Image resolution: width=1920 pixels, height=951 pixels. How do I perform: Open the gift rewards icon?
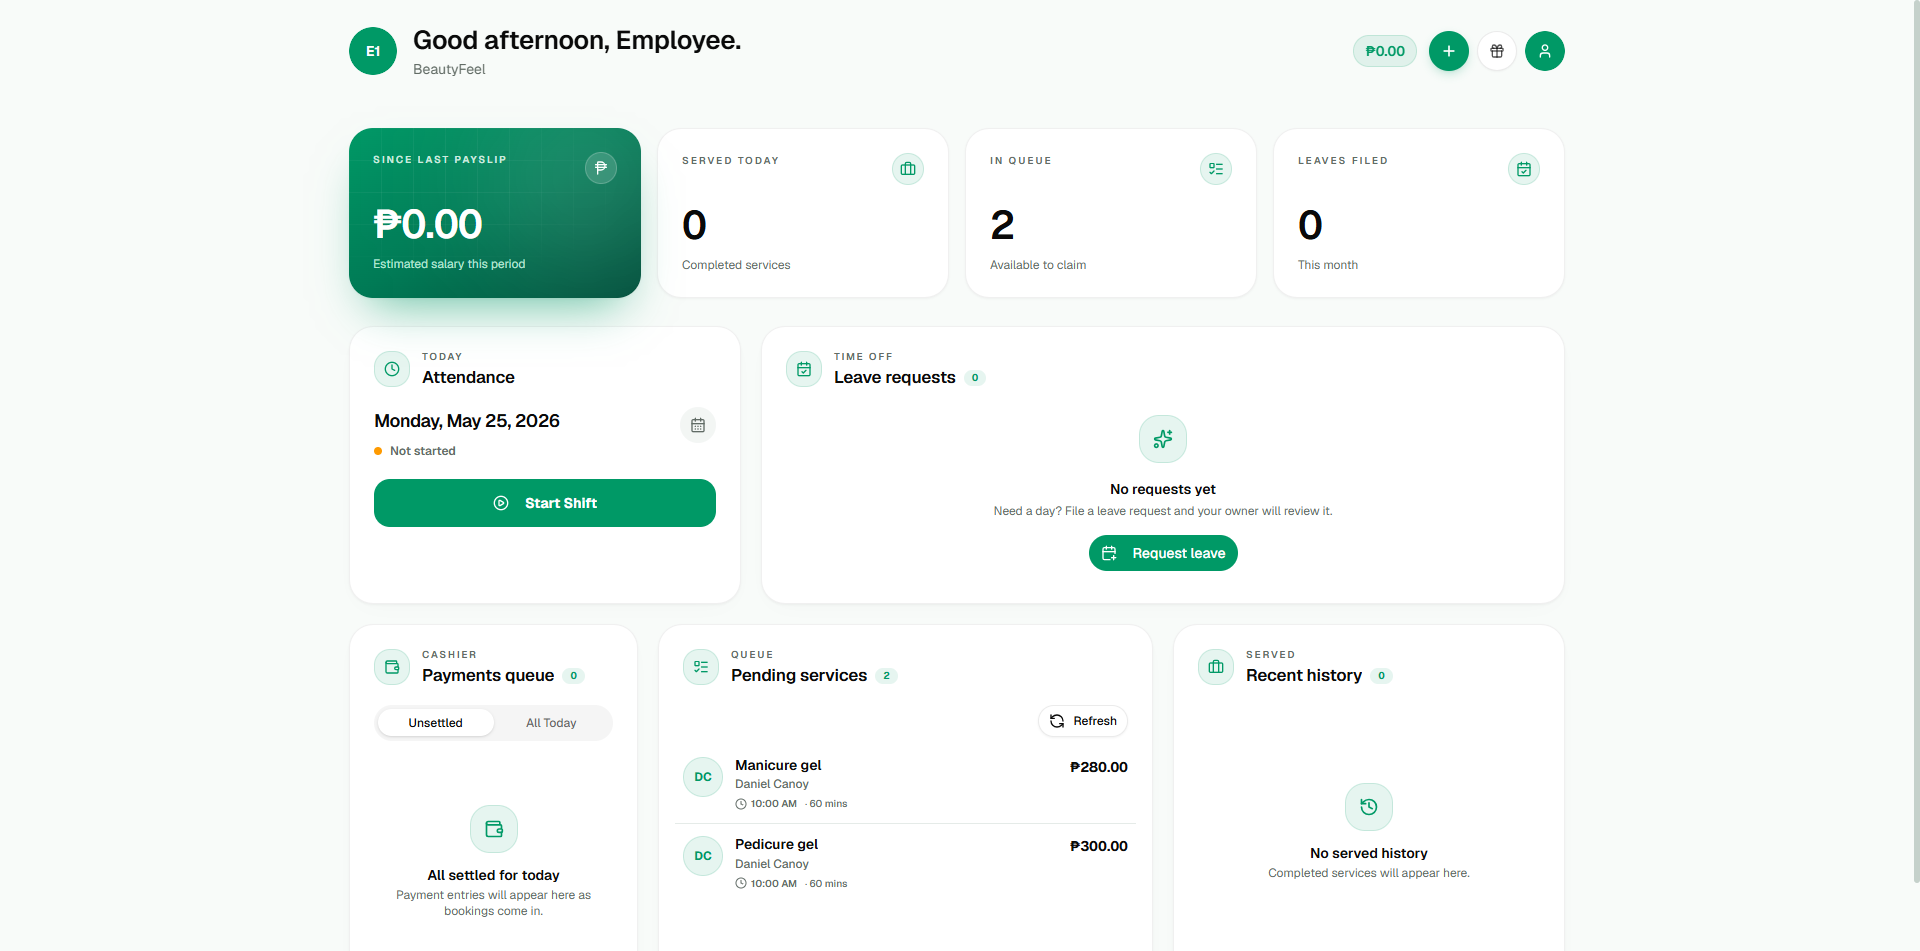[x=1497, y=51]
